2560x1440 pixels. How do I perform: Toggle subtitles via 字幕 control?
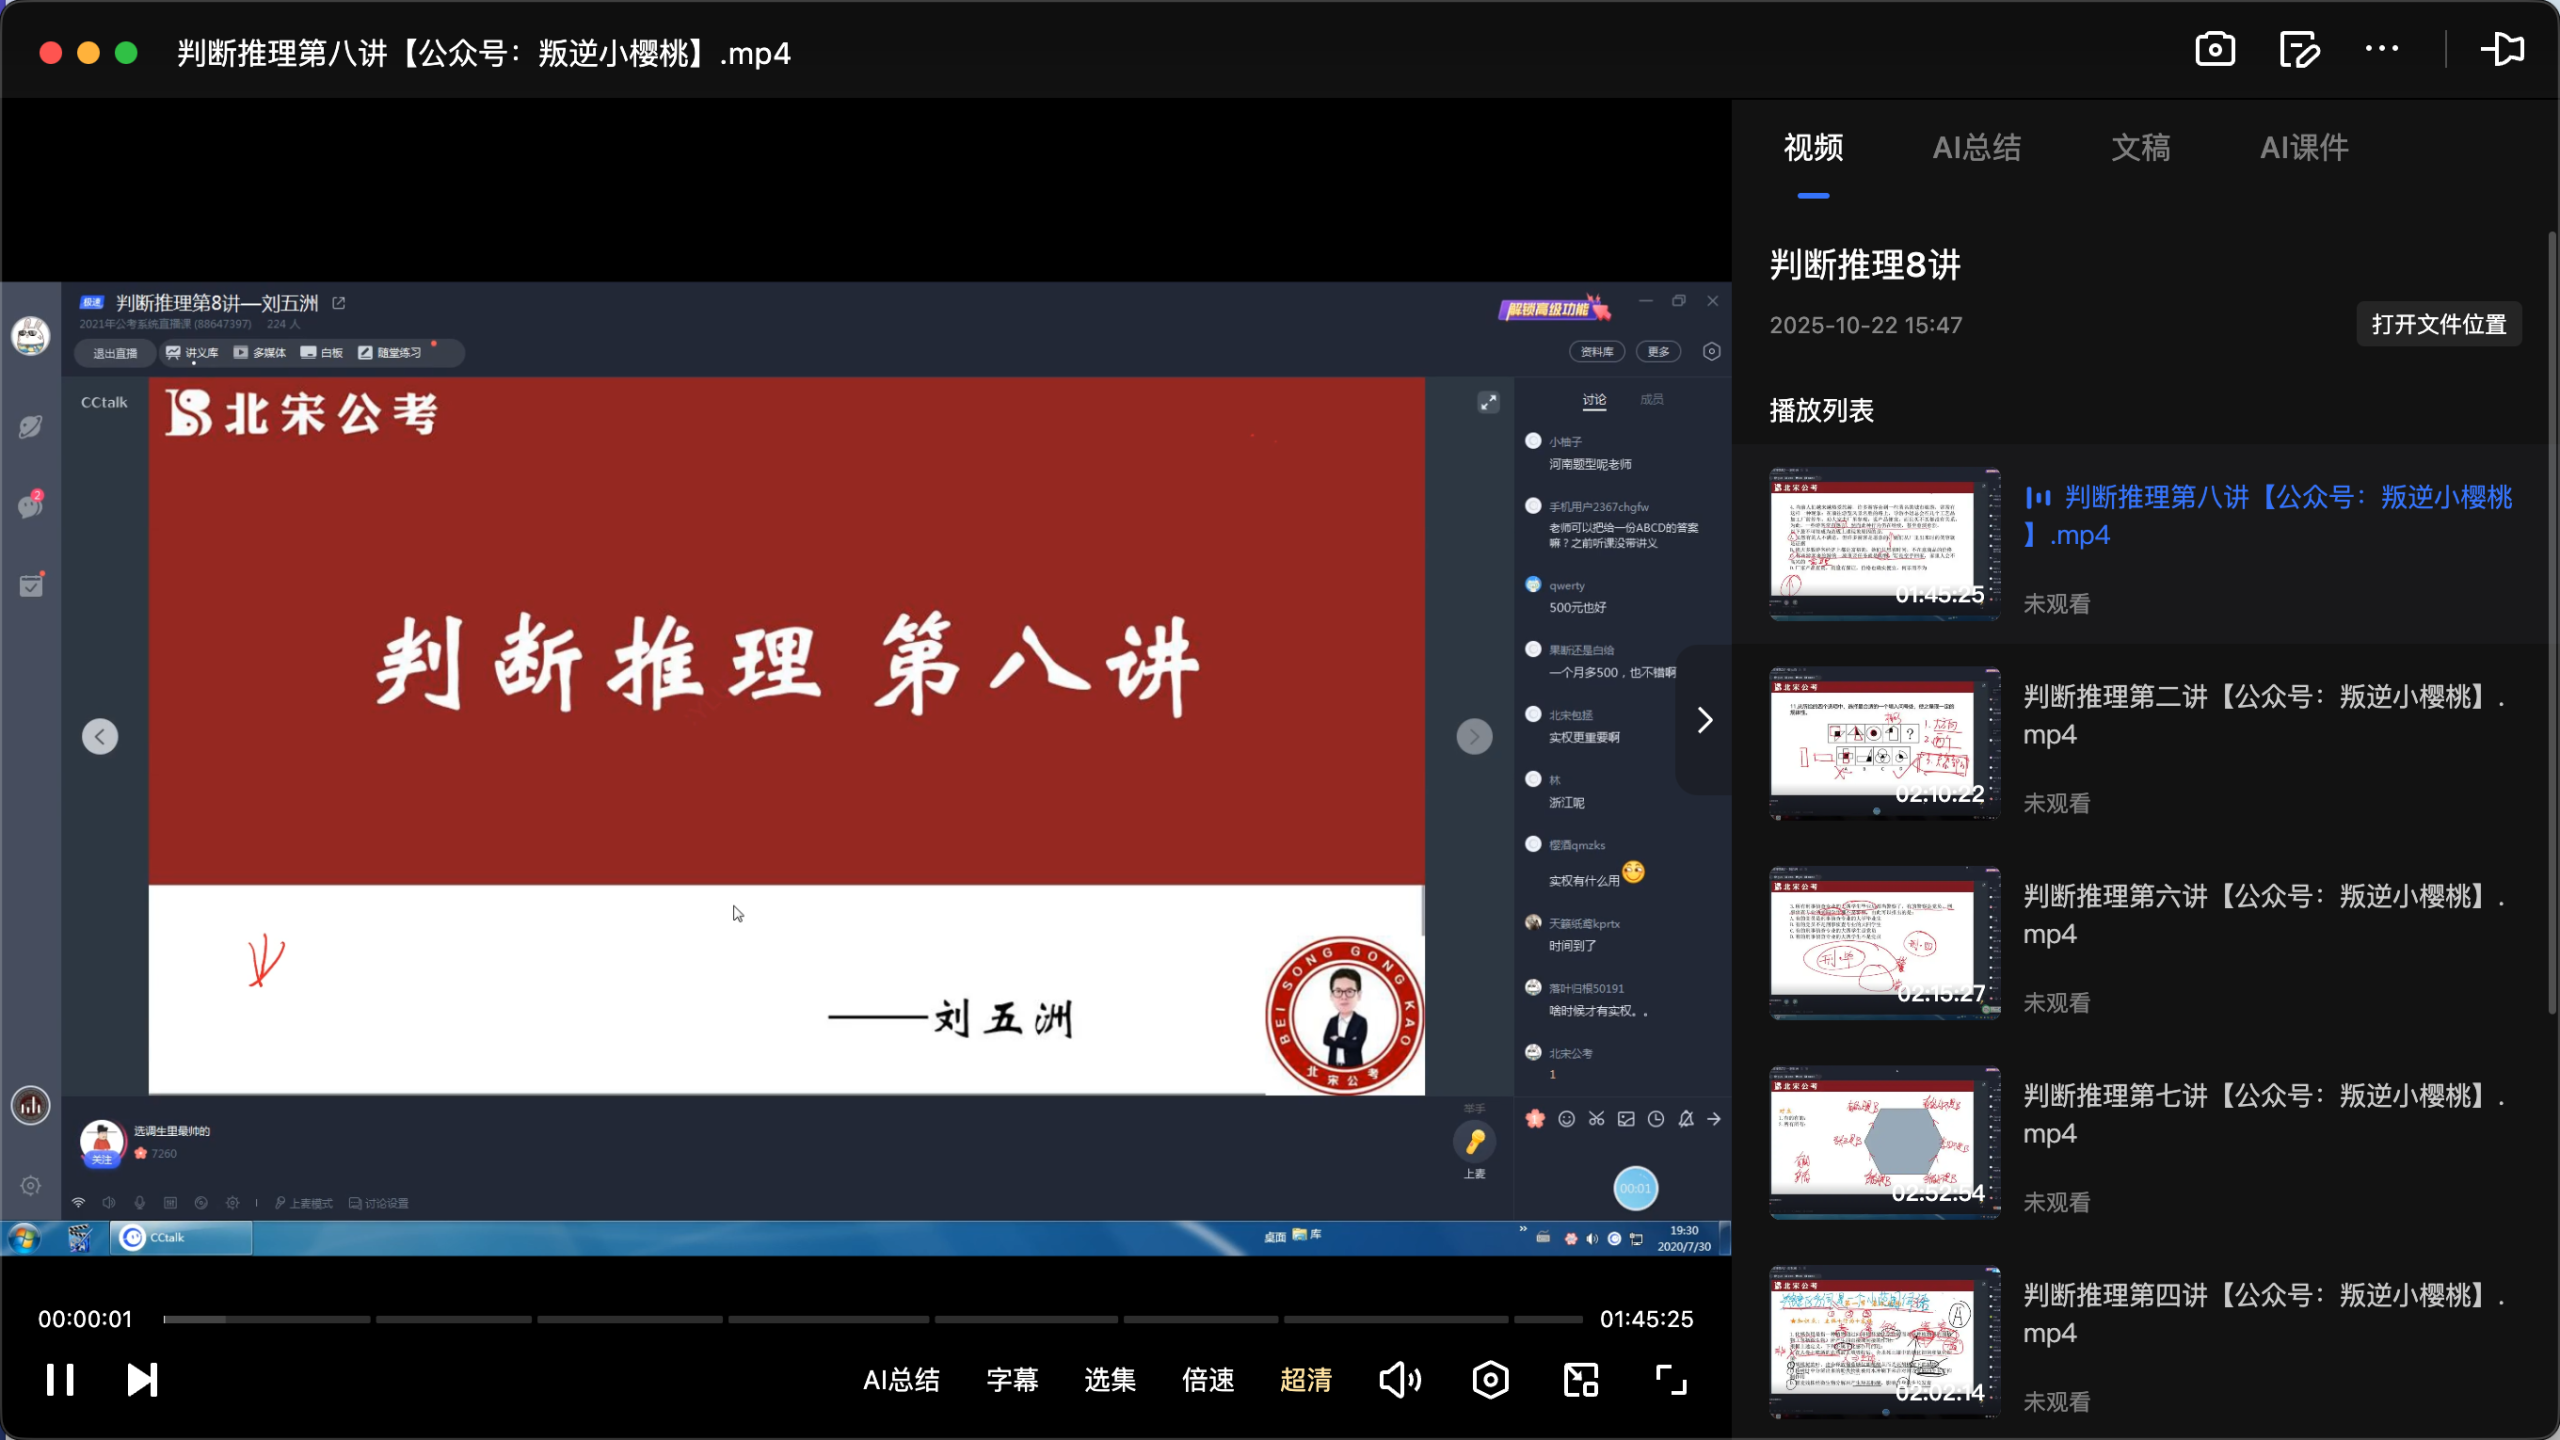[1011, 1379]
